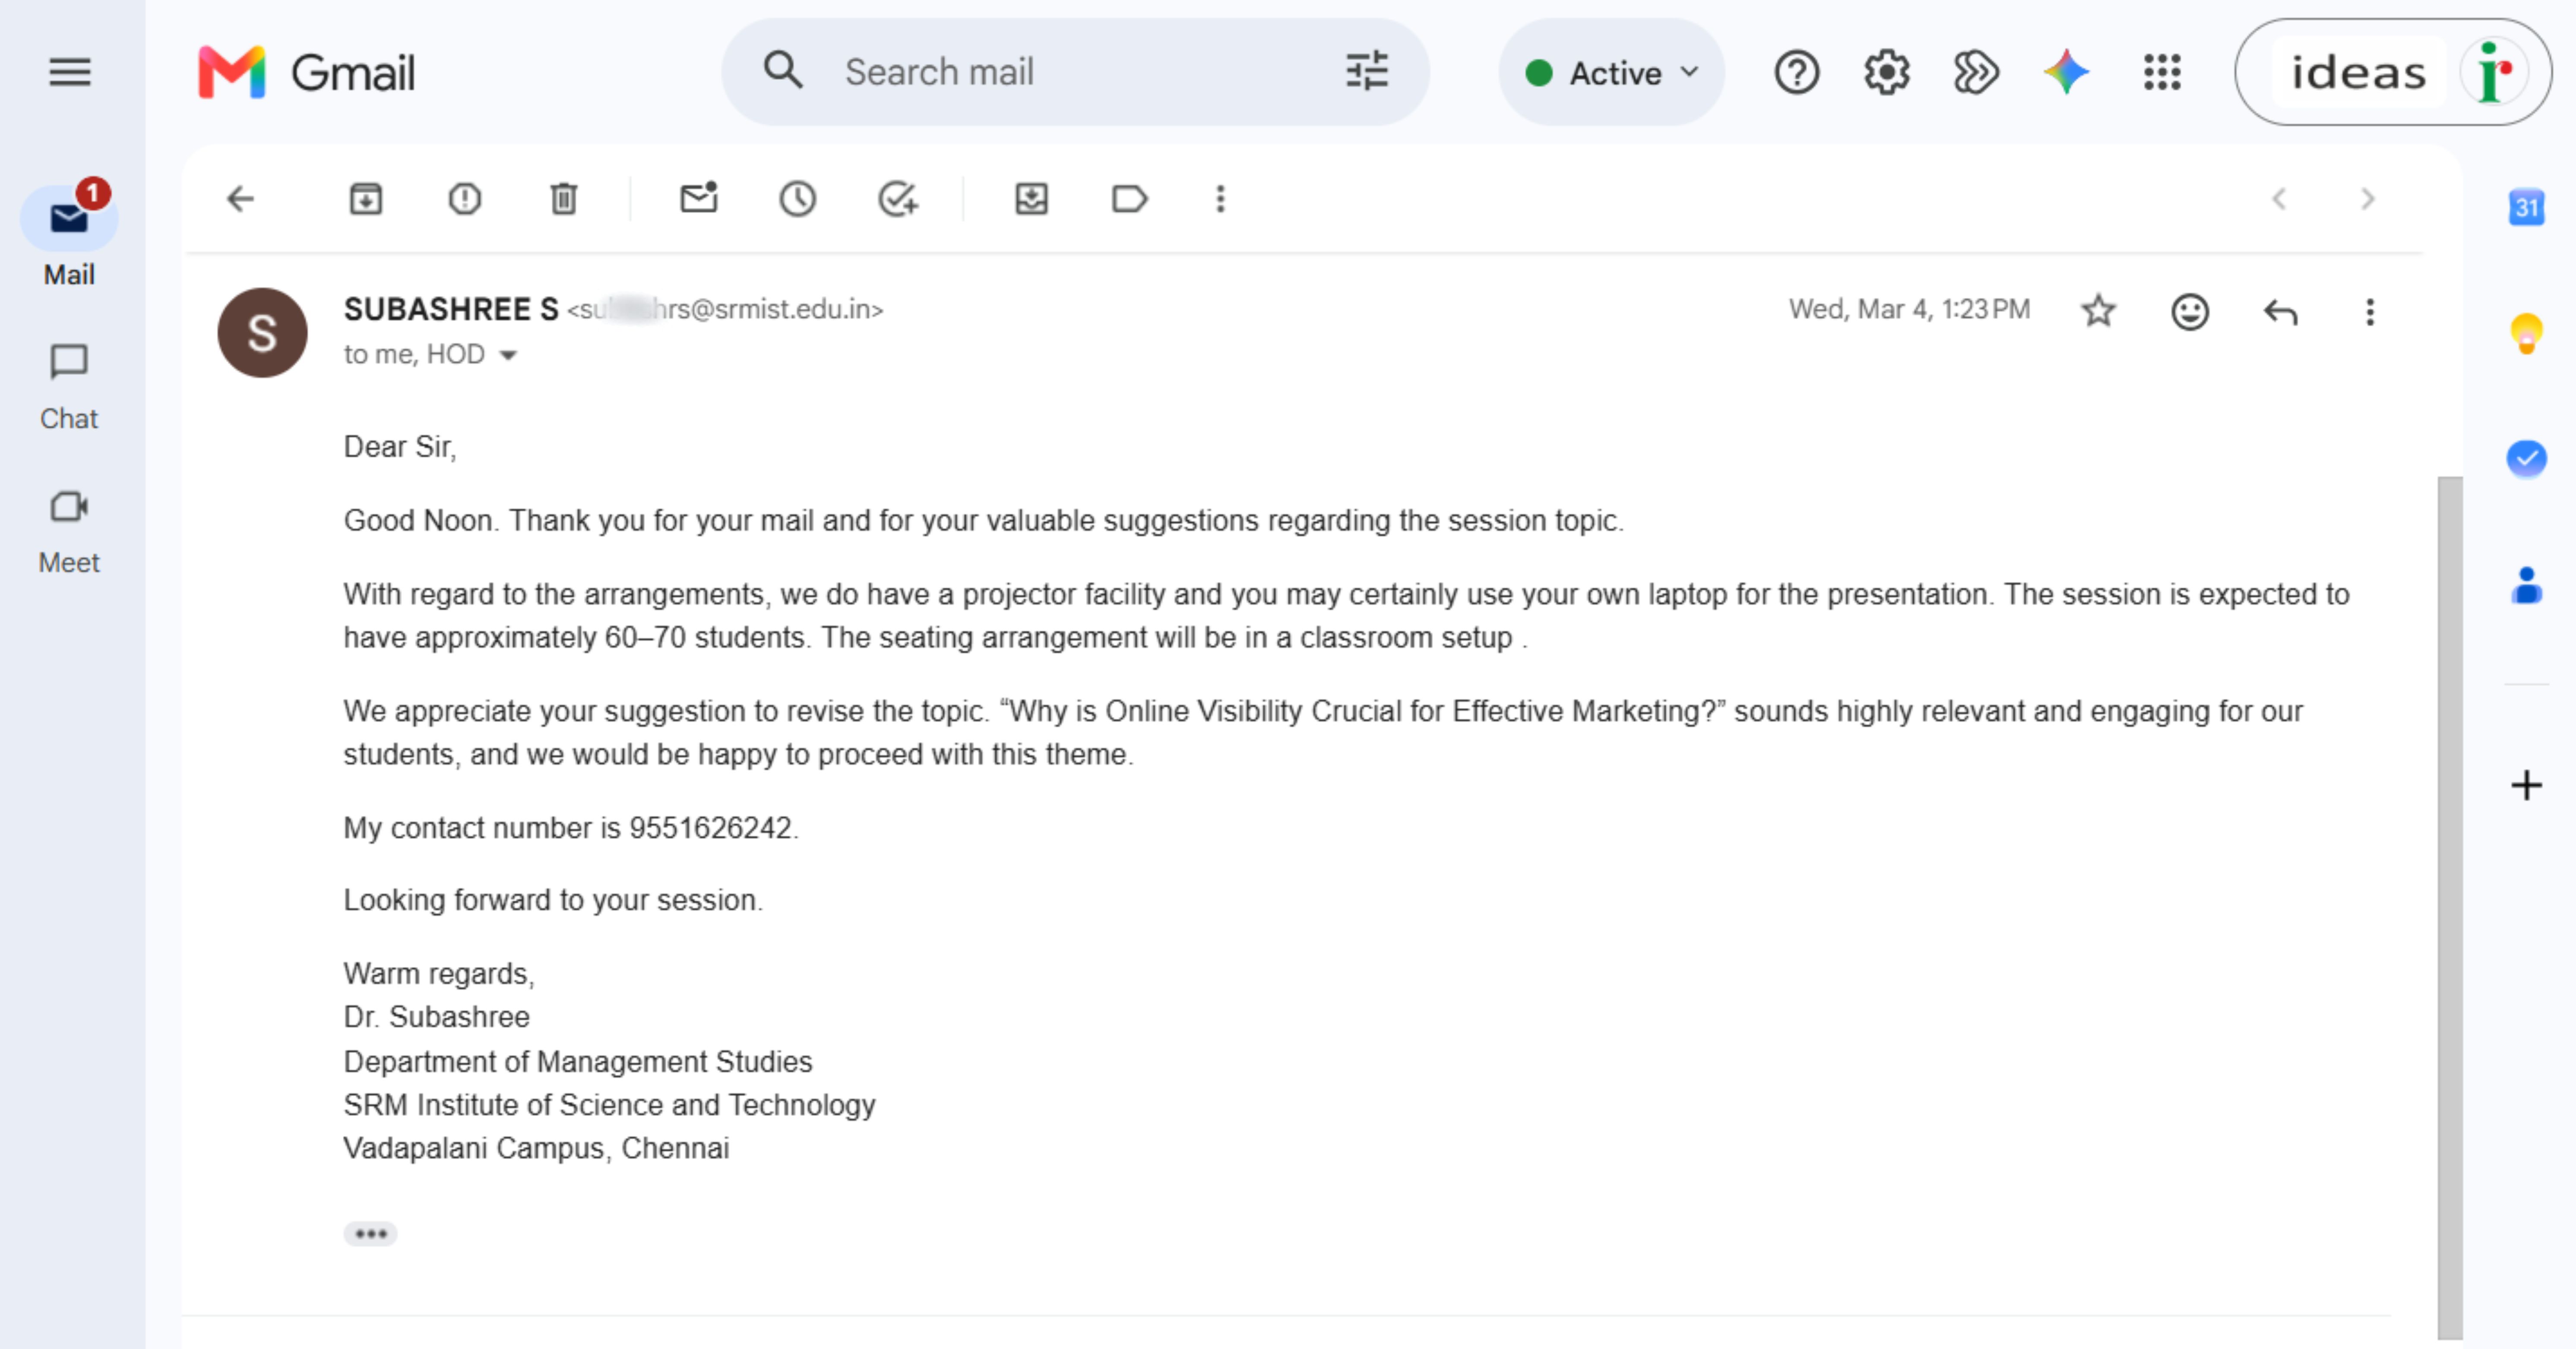This screenshot has height=1349, width=2576.
Task: Archive this email conversation
Action: point(366,199)
